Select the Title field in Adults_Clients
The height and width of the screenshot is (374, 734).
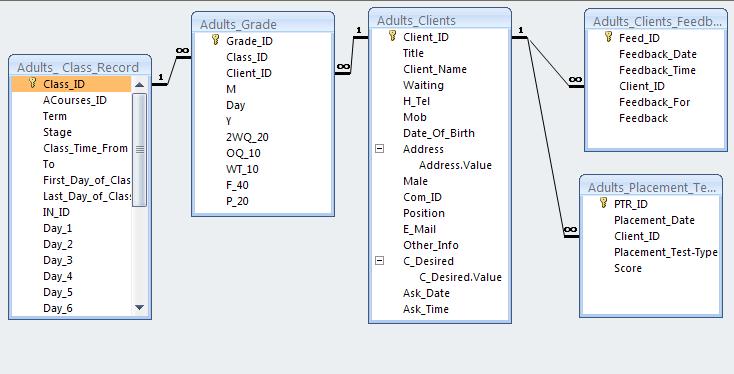click(x=413, y=53)
